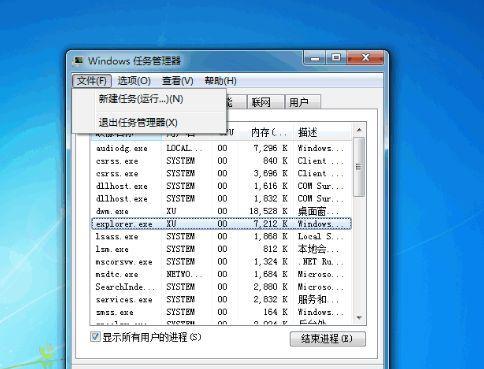Click the 18,528 K memory value

pyautogui.click(x=268, y=211)
